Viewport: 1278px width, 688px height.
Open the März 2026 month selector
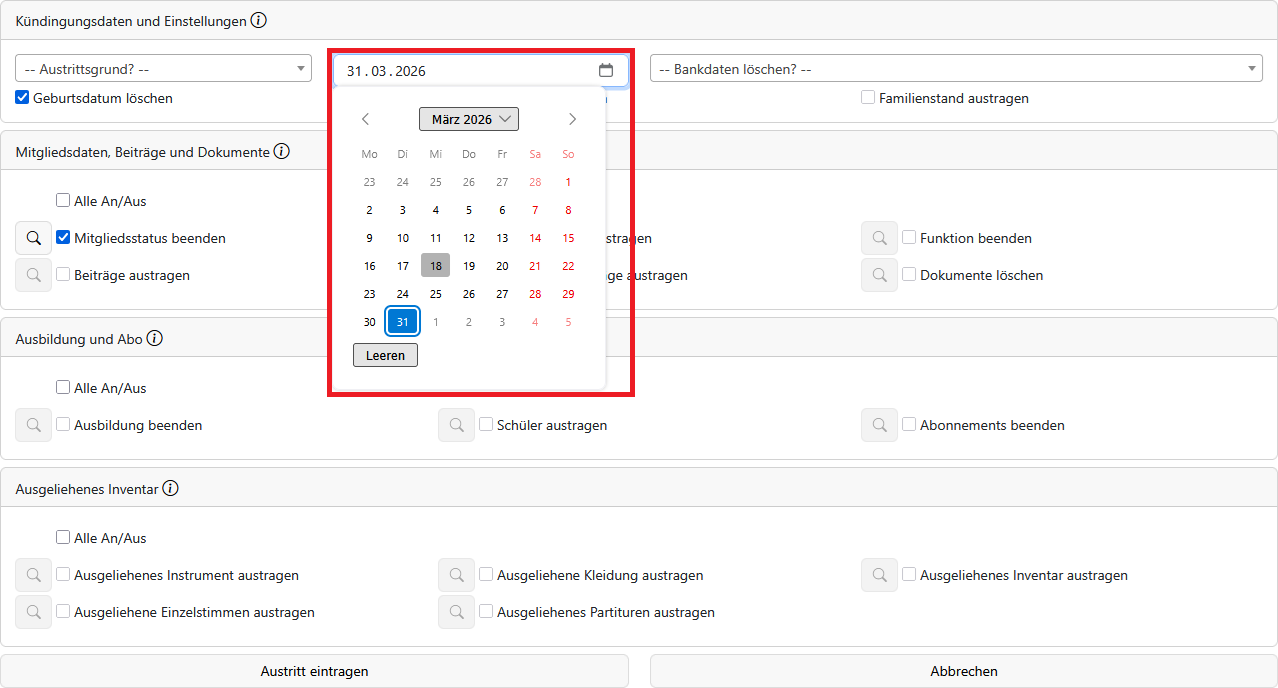[468, 119]
